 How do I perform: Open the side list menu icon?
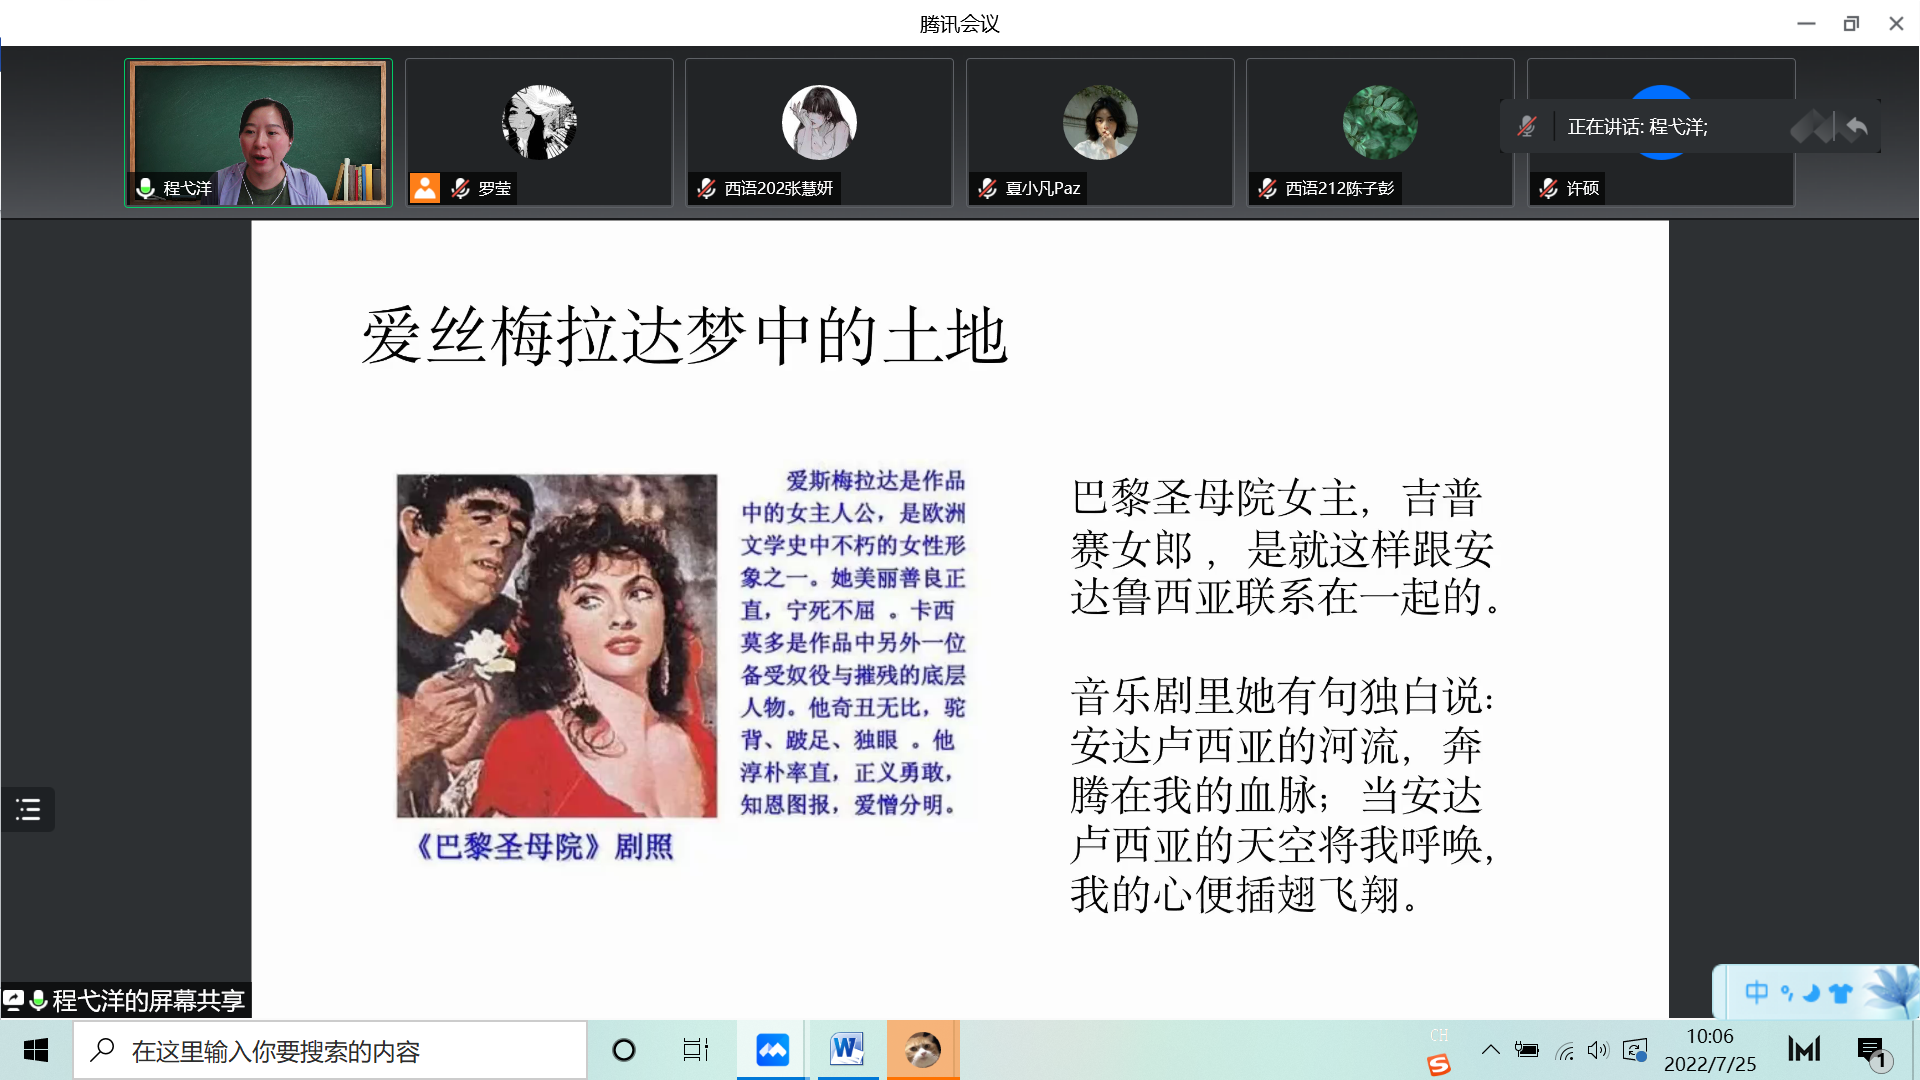[x=28, y=810]
